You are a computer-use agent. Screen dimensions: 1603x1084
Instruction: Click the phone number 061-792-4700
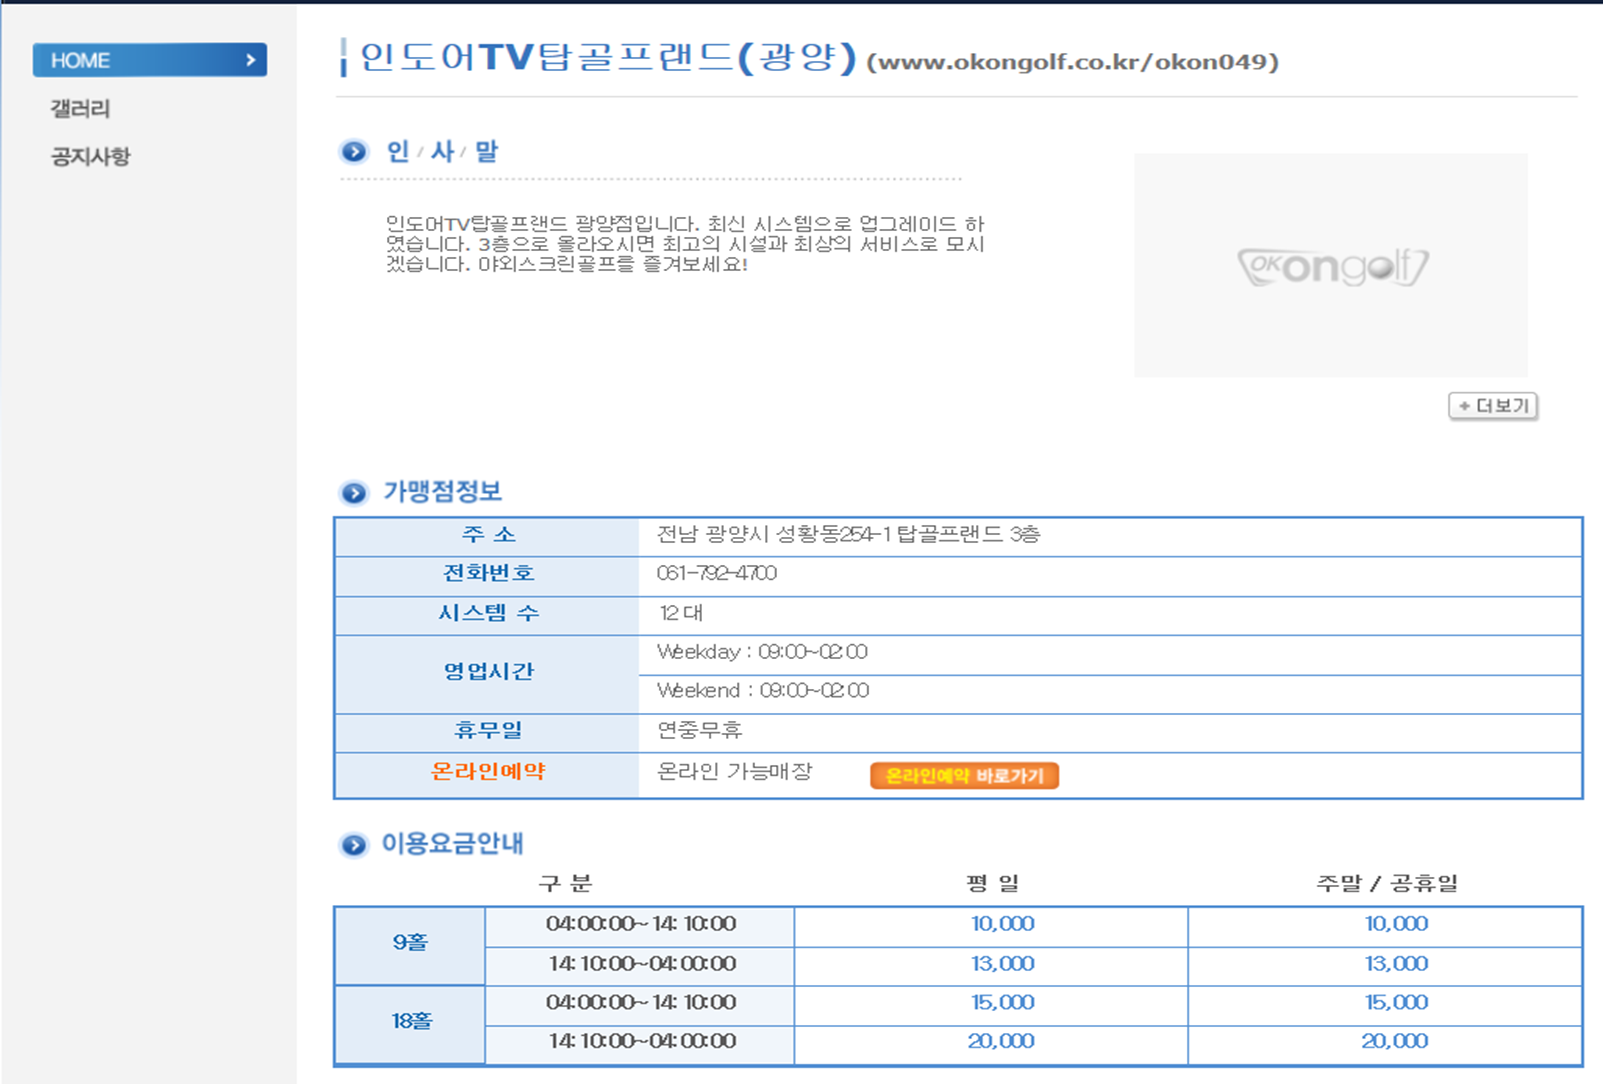(x=716, y=573)
